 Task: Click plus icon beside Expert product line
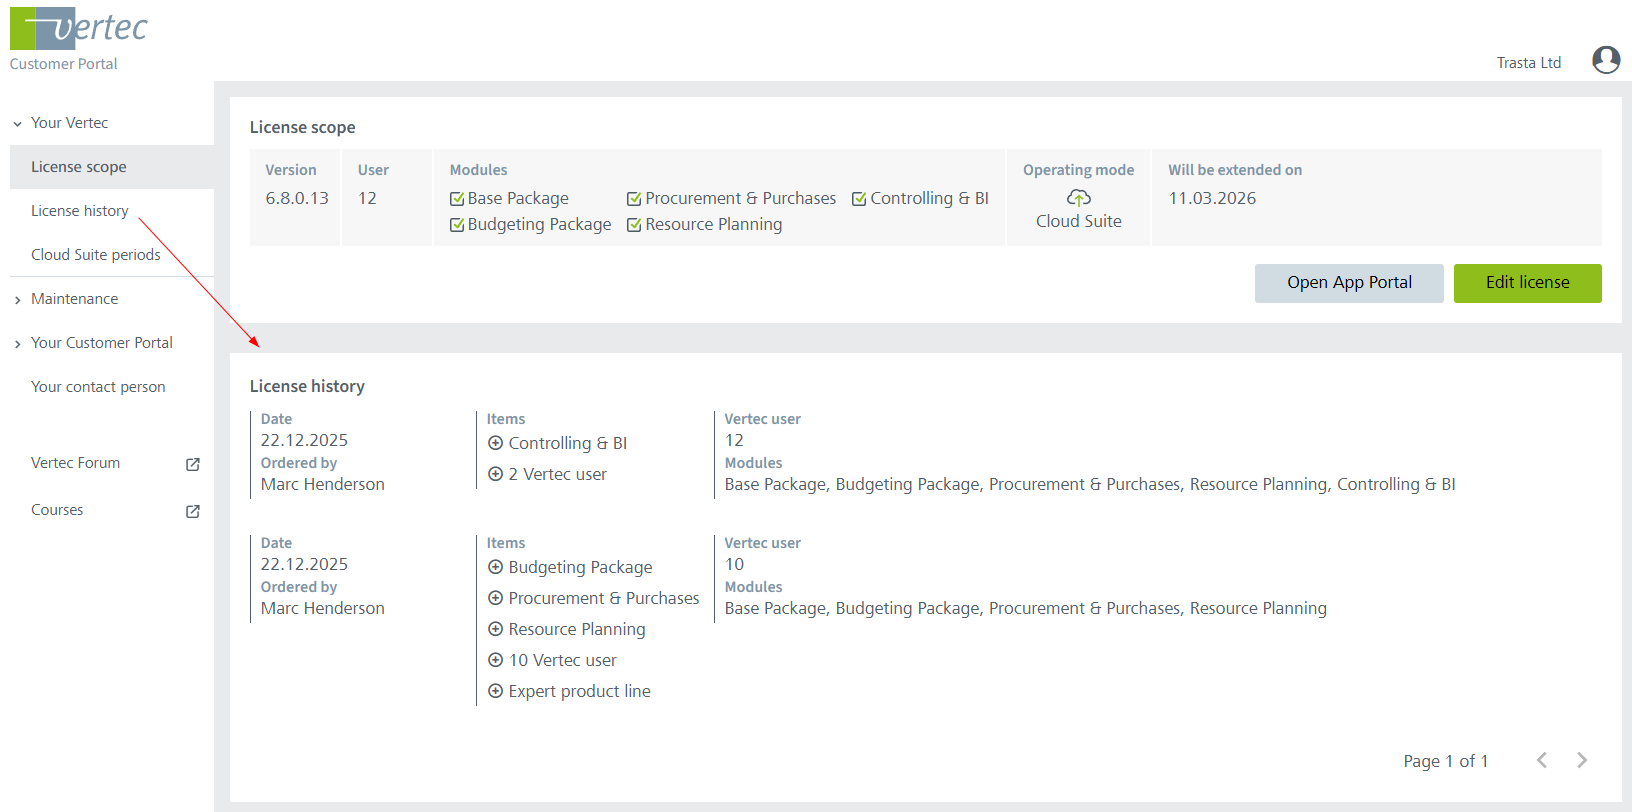point(495,691)
